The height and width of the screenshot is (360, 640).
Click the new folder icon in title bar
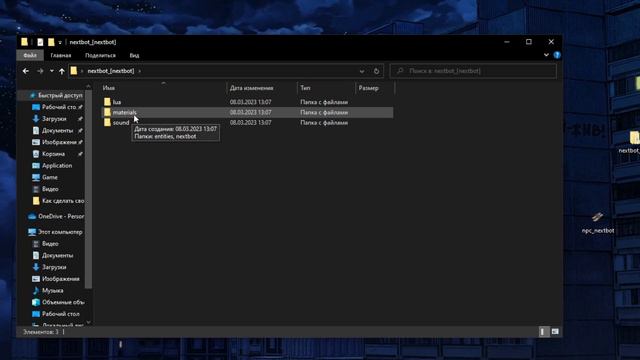point(51,42)
